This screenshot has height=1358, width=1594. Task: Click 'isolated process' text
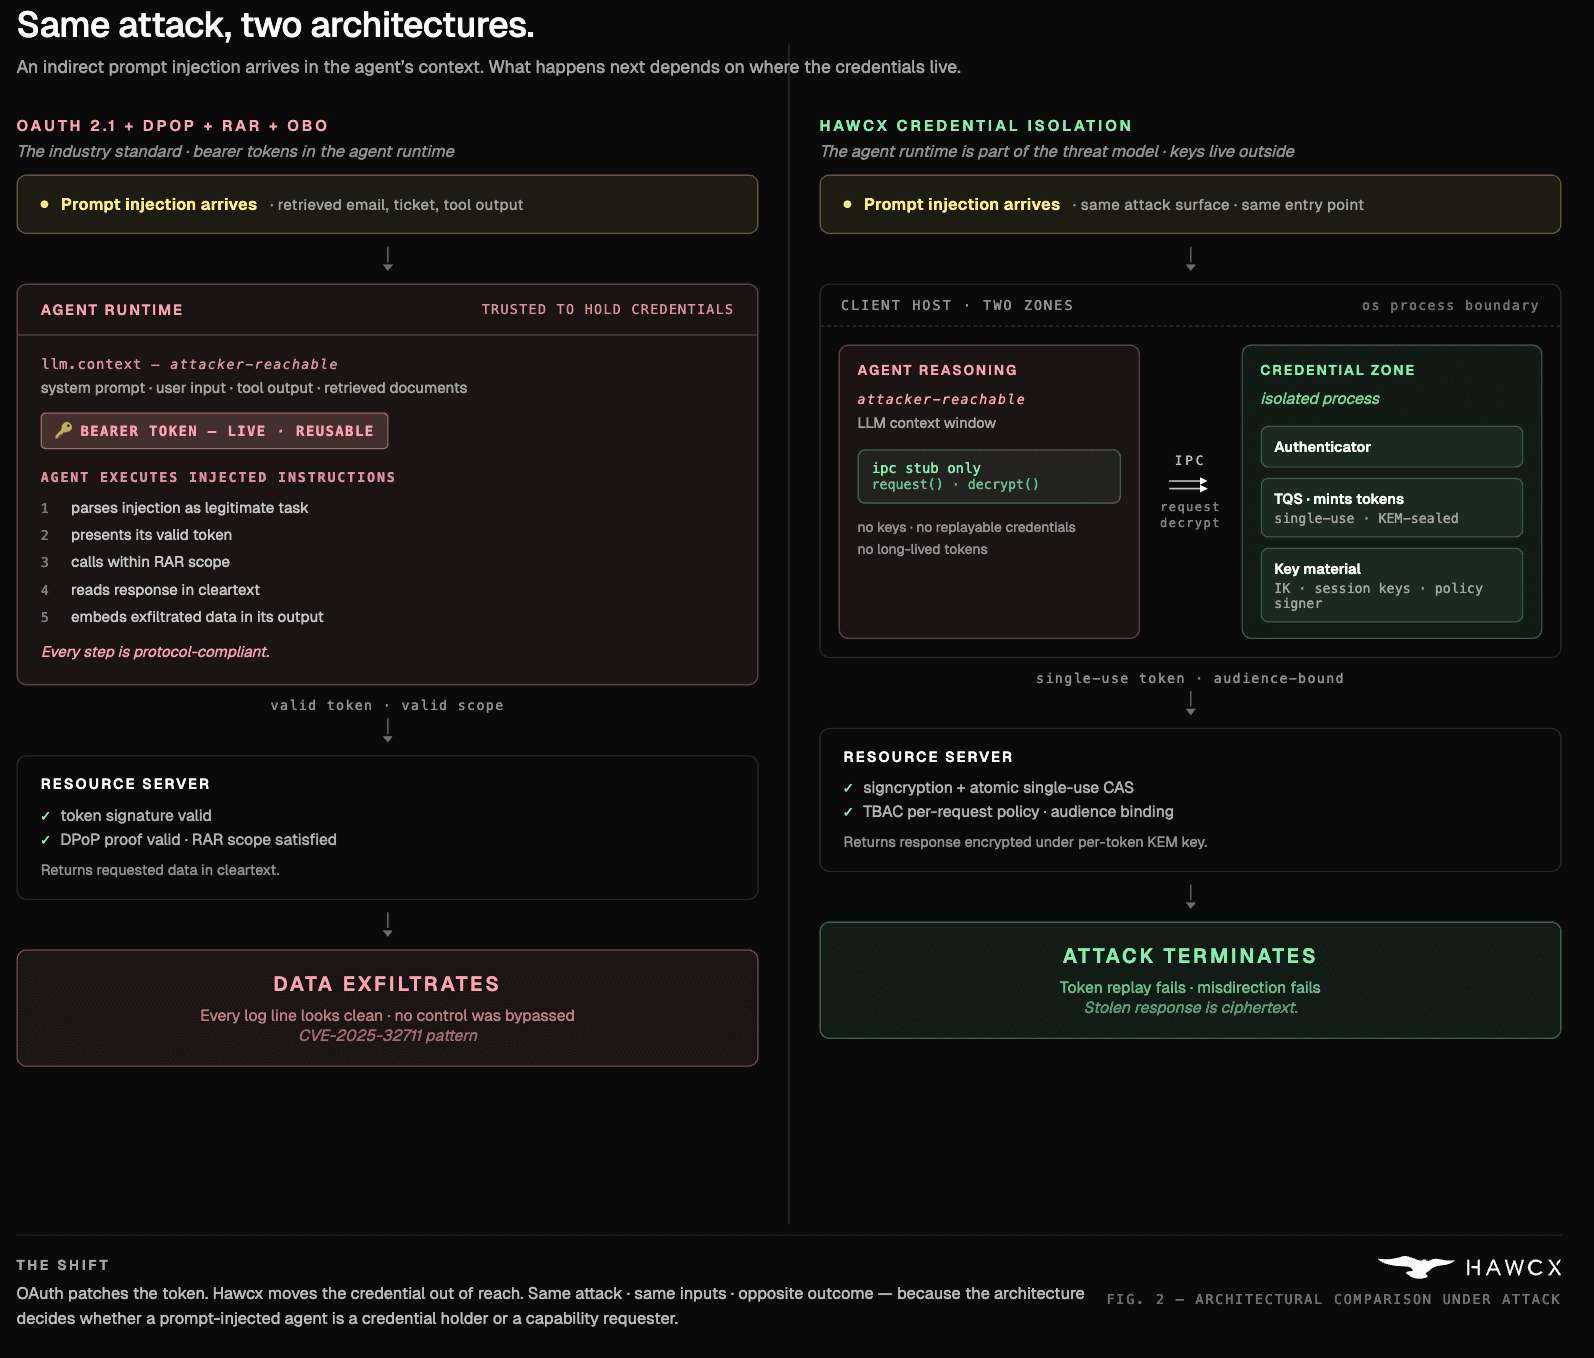(x=1320, y=399)
